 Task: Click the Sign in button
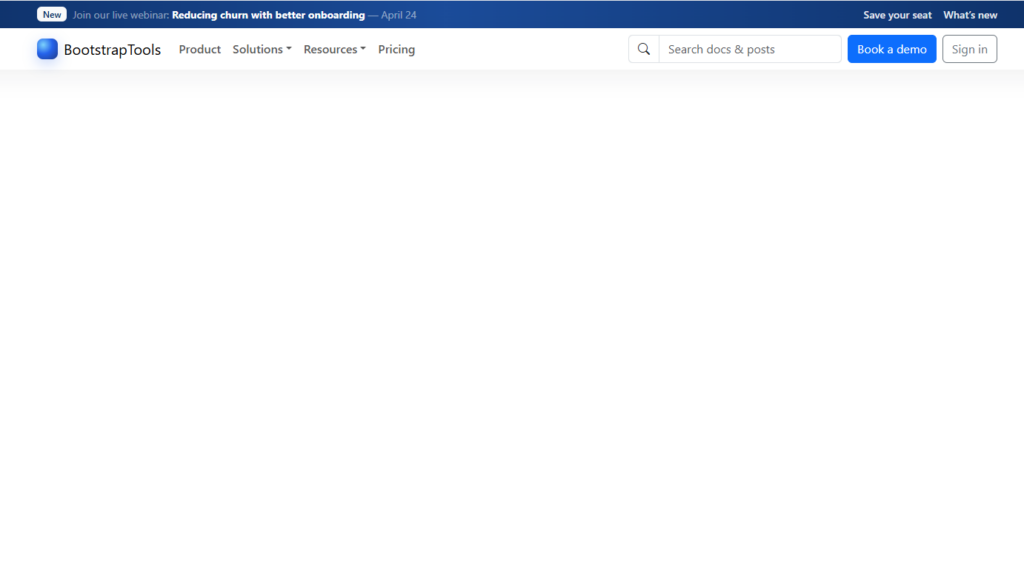(x=969, y=49)
